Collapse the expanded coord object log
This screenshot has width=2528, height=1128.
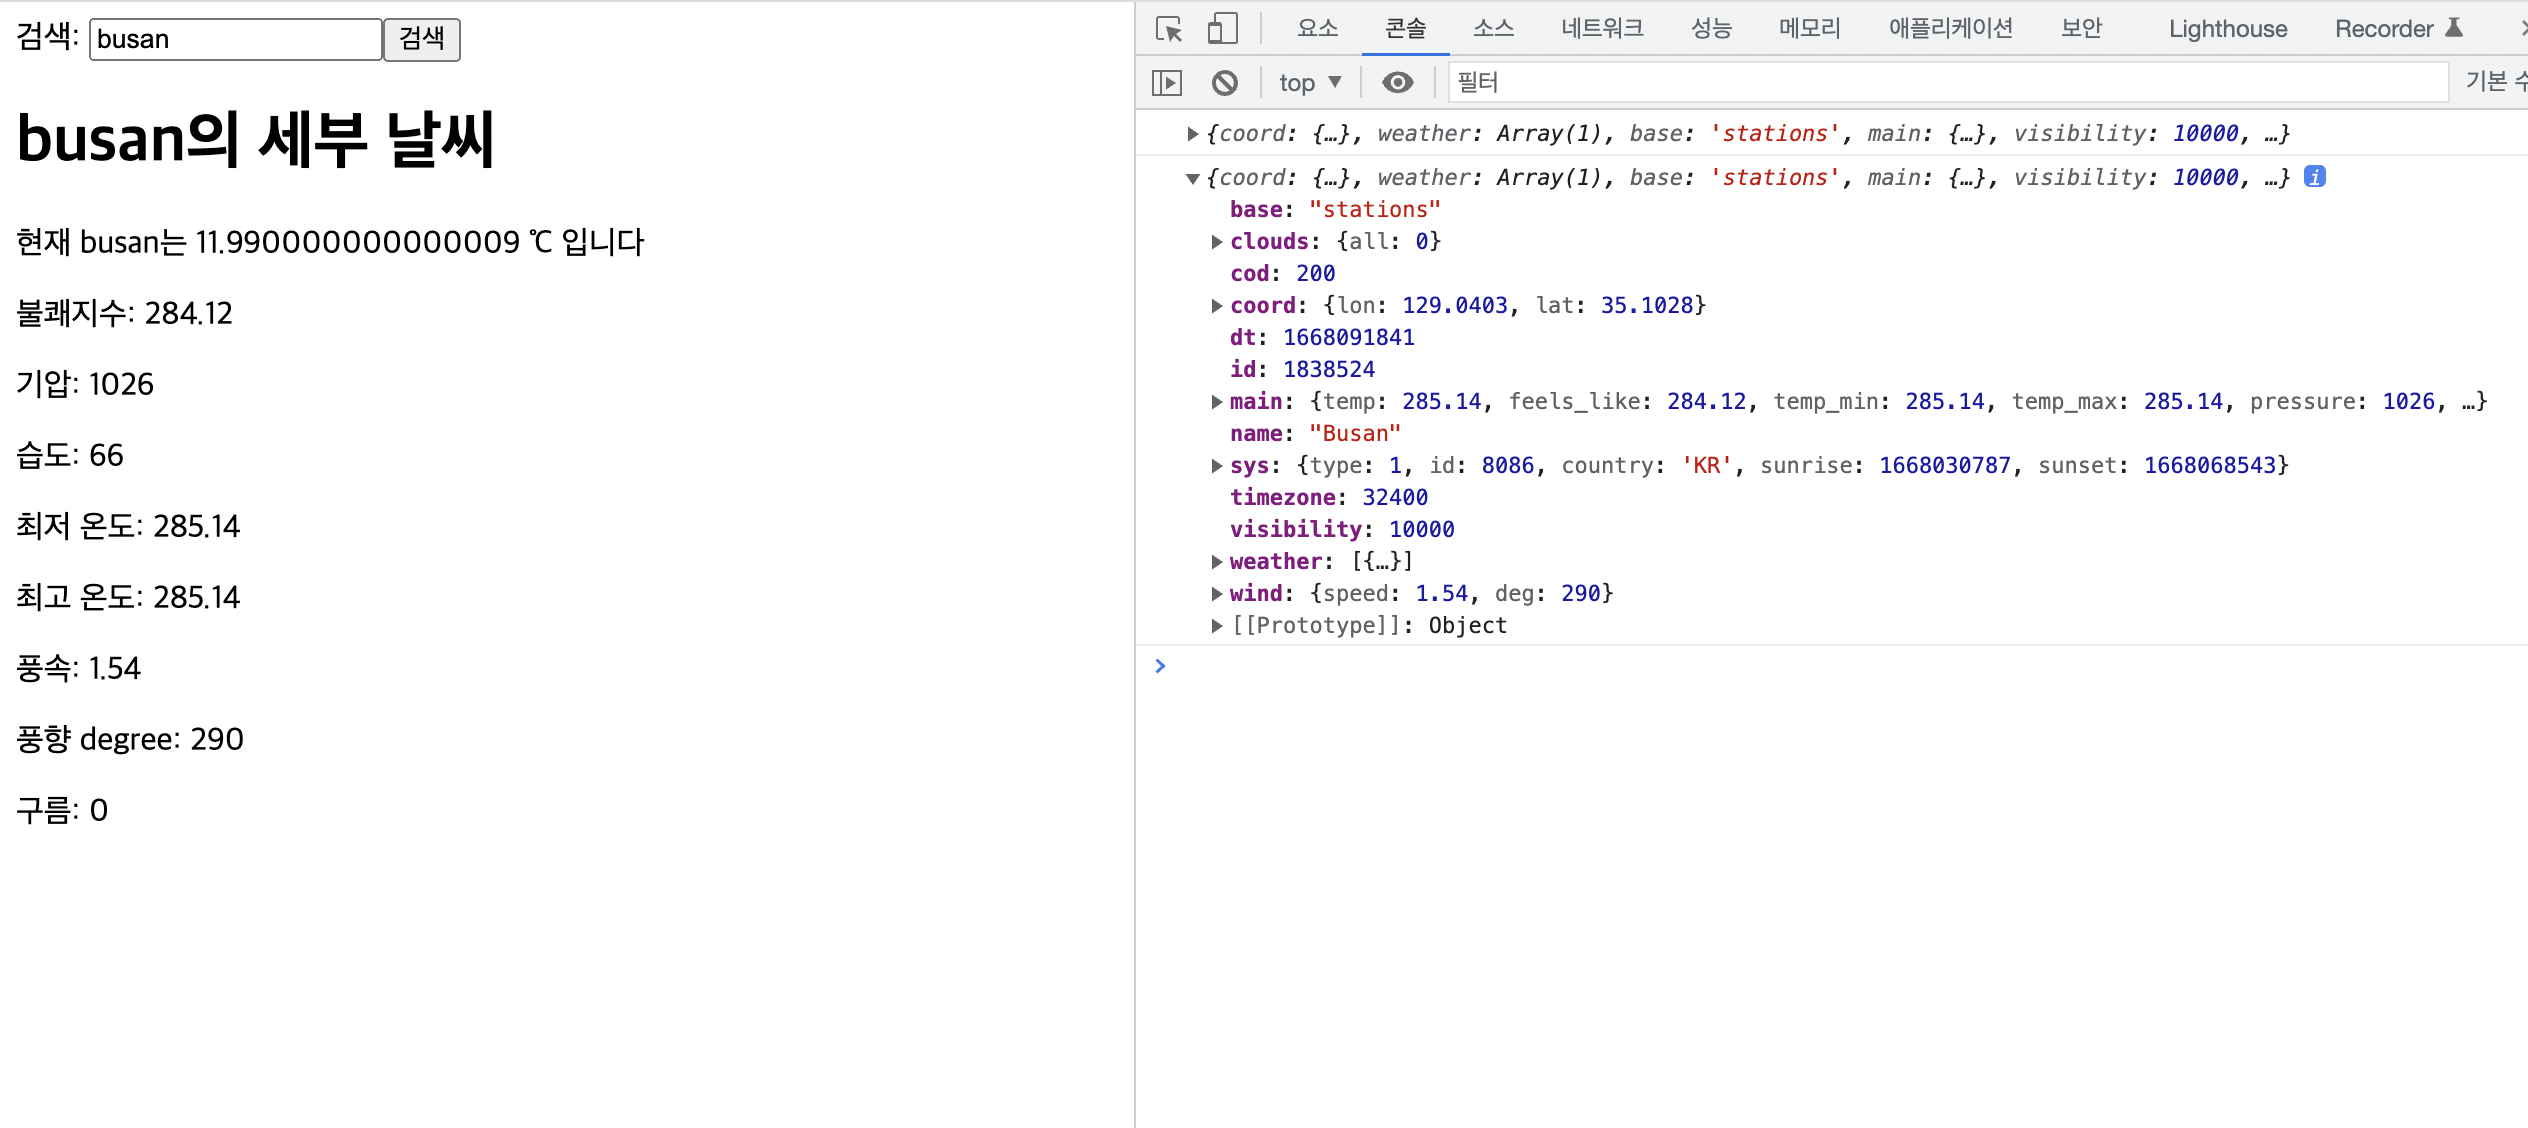(1192, 178)
